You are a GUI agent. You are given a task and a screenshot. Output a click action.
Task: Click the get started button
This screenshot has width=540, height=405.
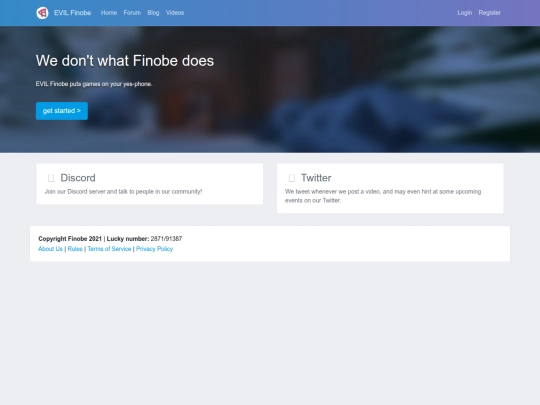pos(62,111)
